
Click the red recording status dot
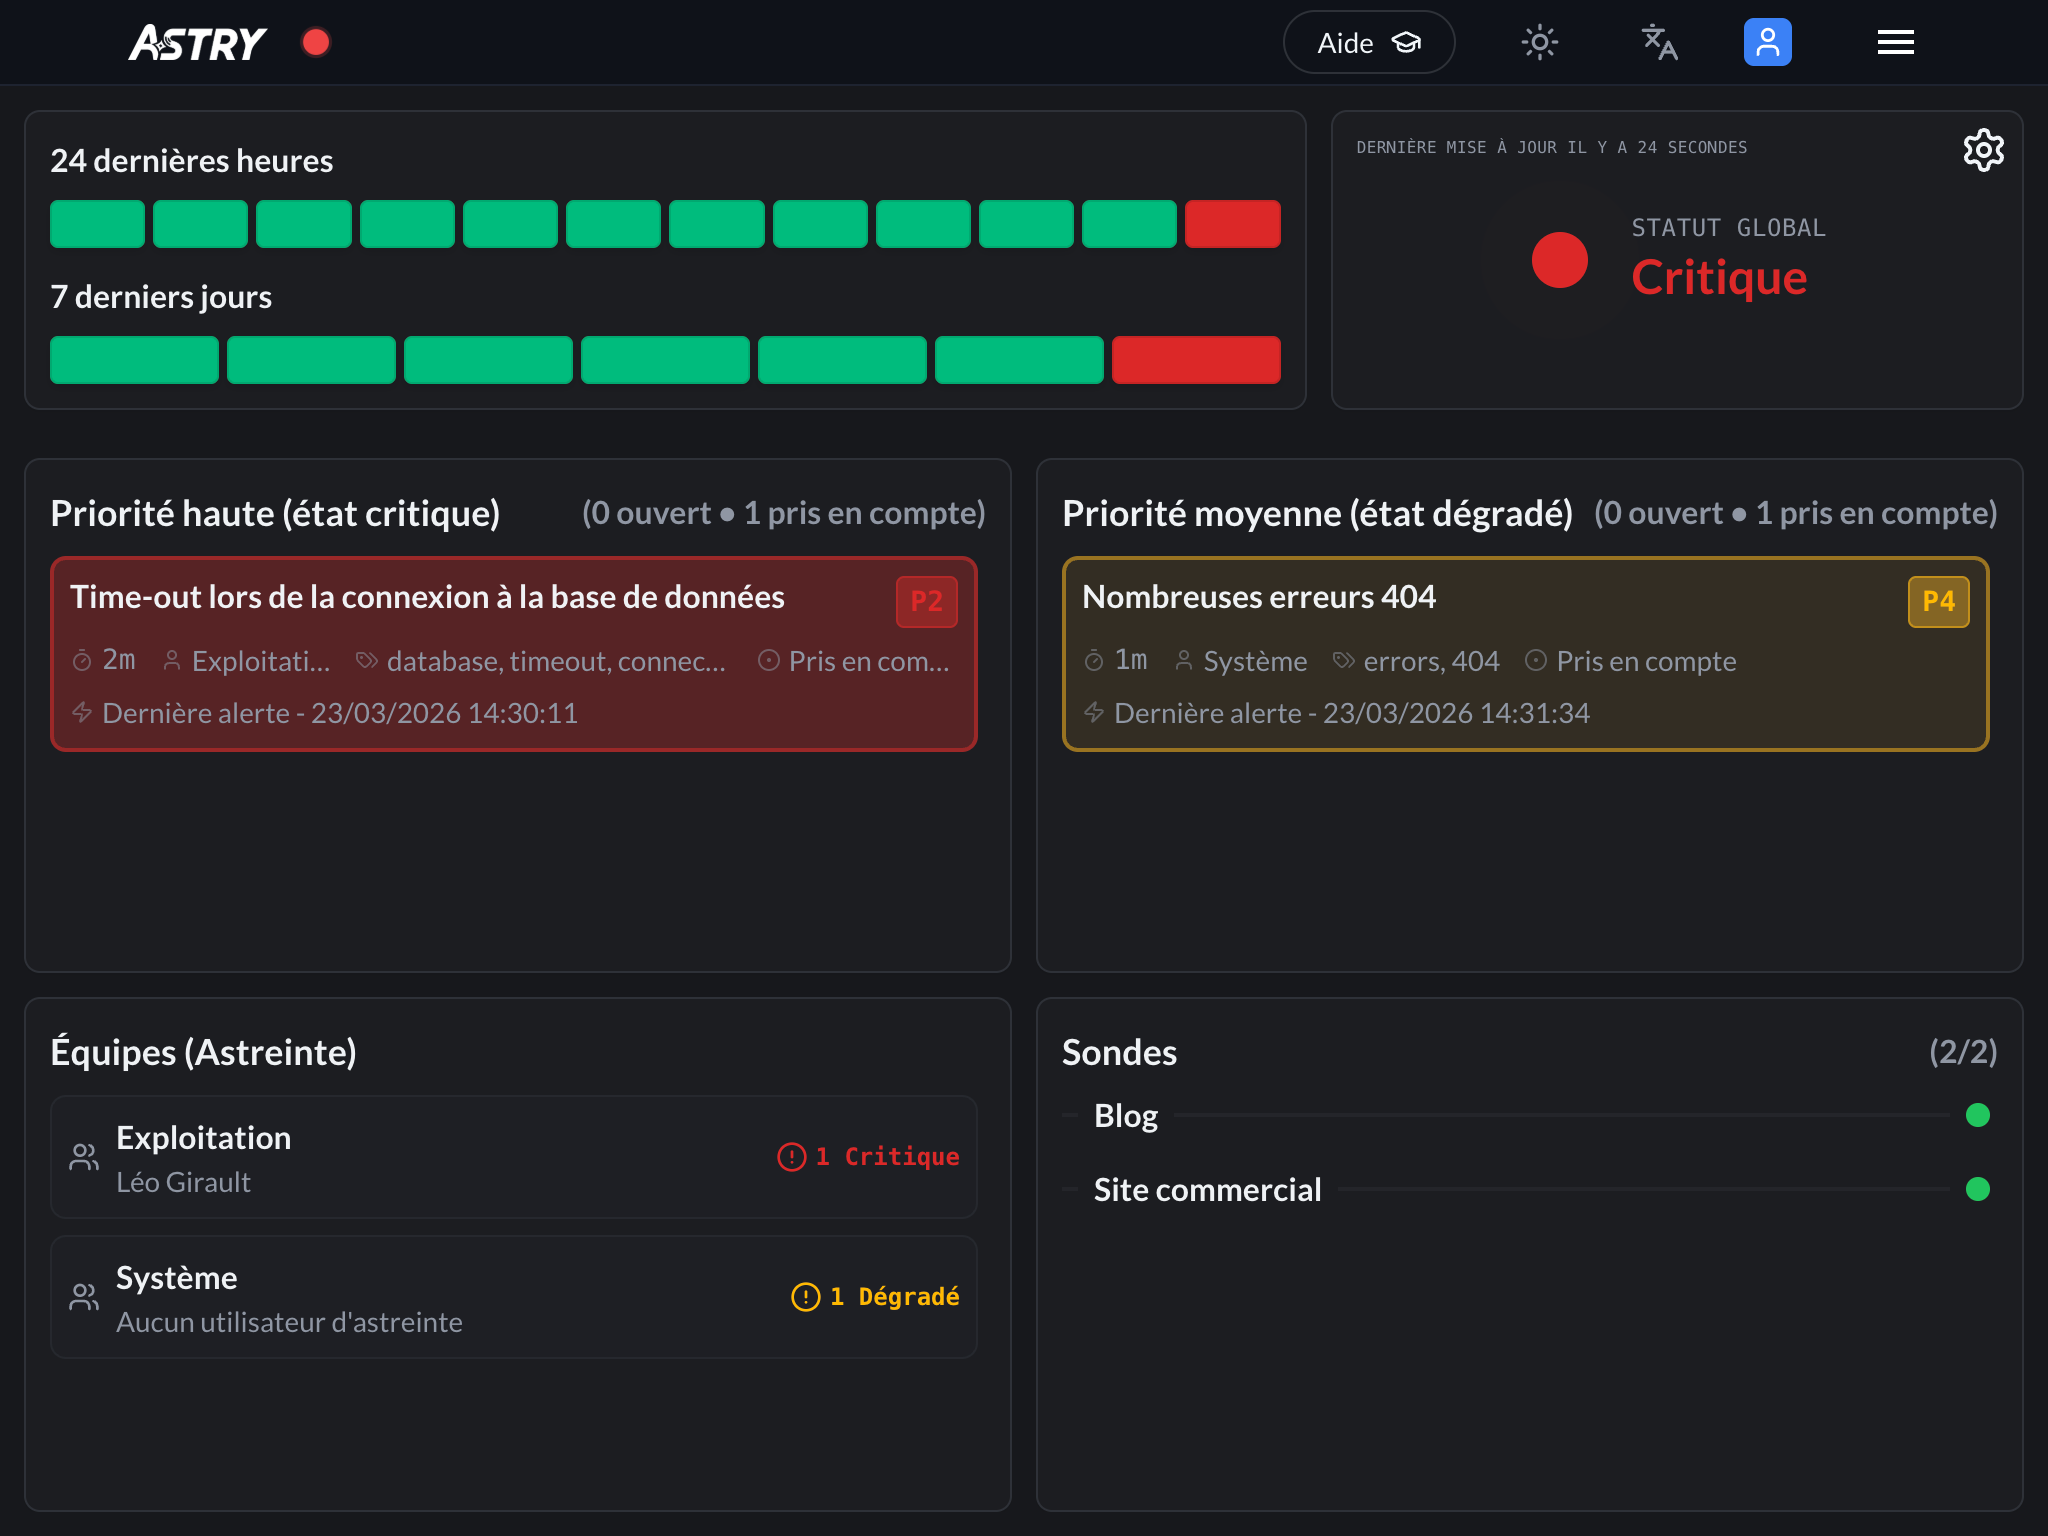pyautogui.click(x=316, y=42)
